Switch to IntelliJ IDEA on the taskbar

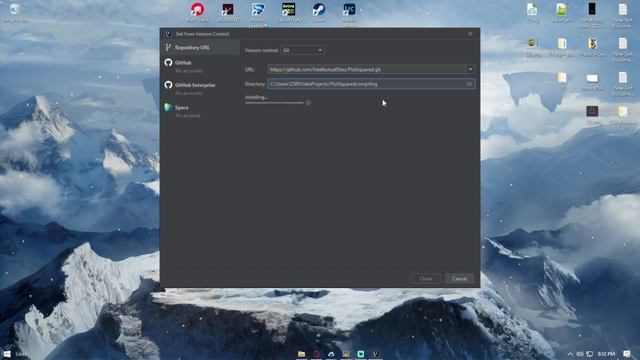coord(376,354)
